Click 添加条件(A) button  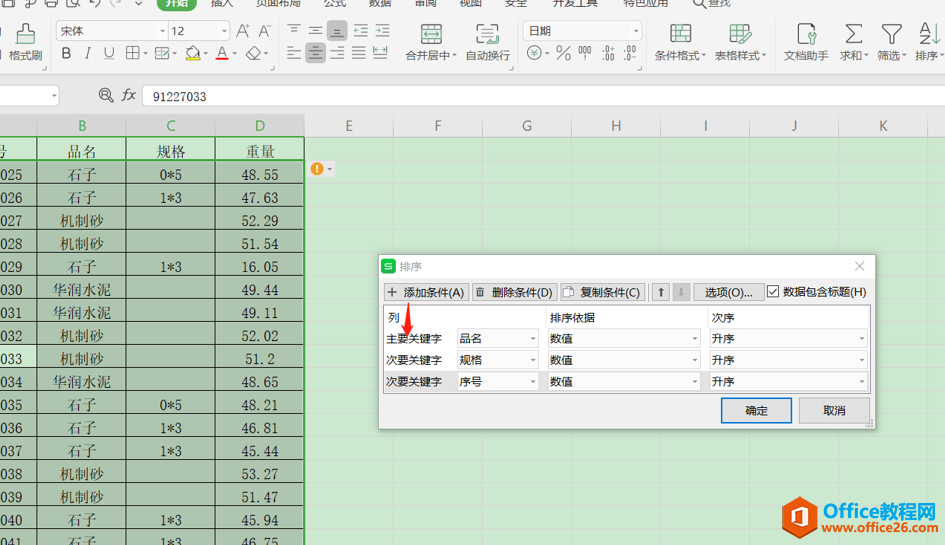[426, 292]
